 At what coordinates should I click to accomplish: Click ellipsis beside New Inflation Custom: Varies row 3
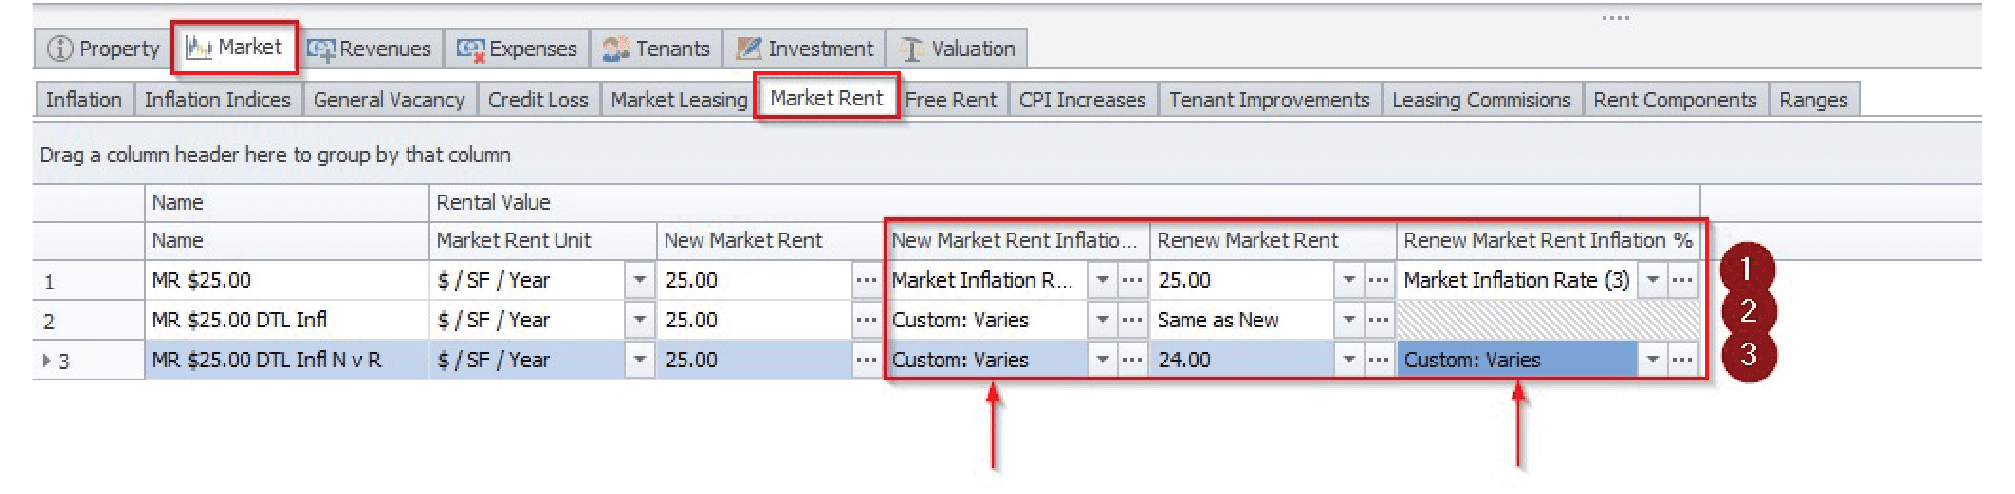point(1132,359)
